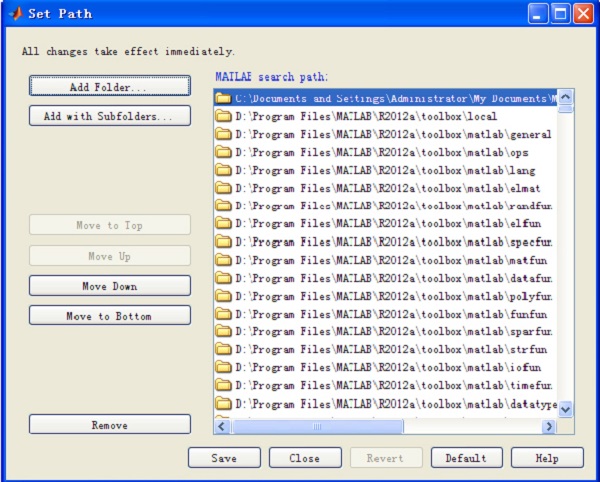600x482 pixels.
Task: Select folder icon of matlab\elmat entry
Action: point(223,188)
